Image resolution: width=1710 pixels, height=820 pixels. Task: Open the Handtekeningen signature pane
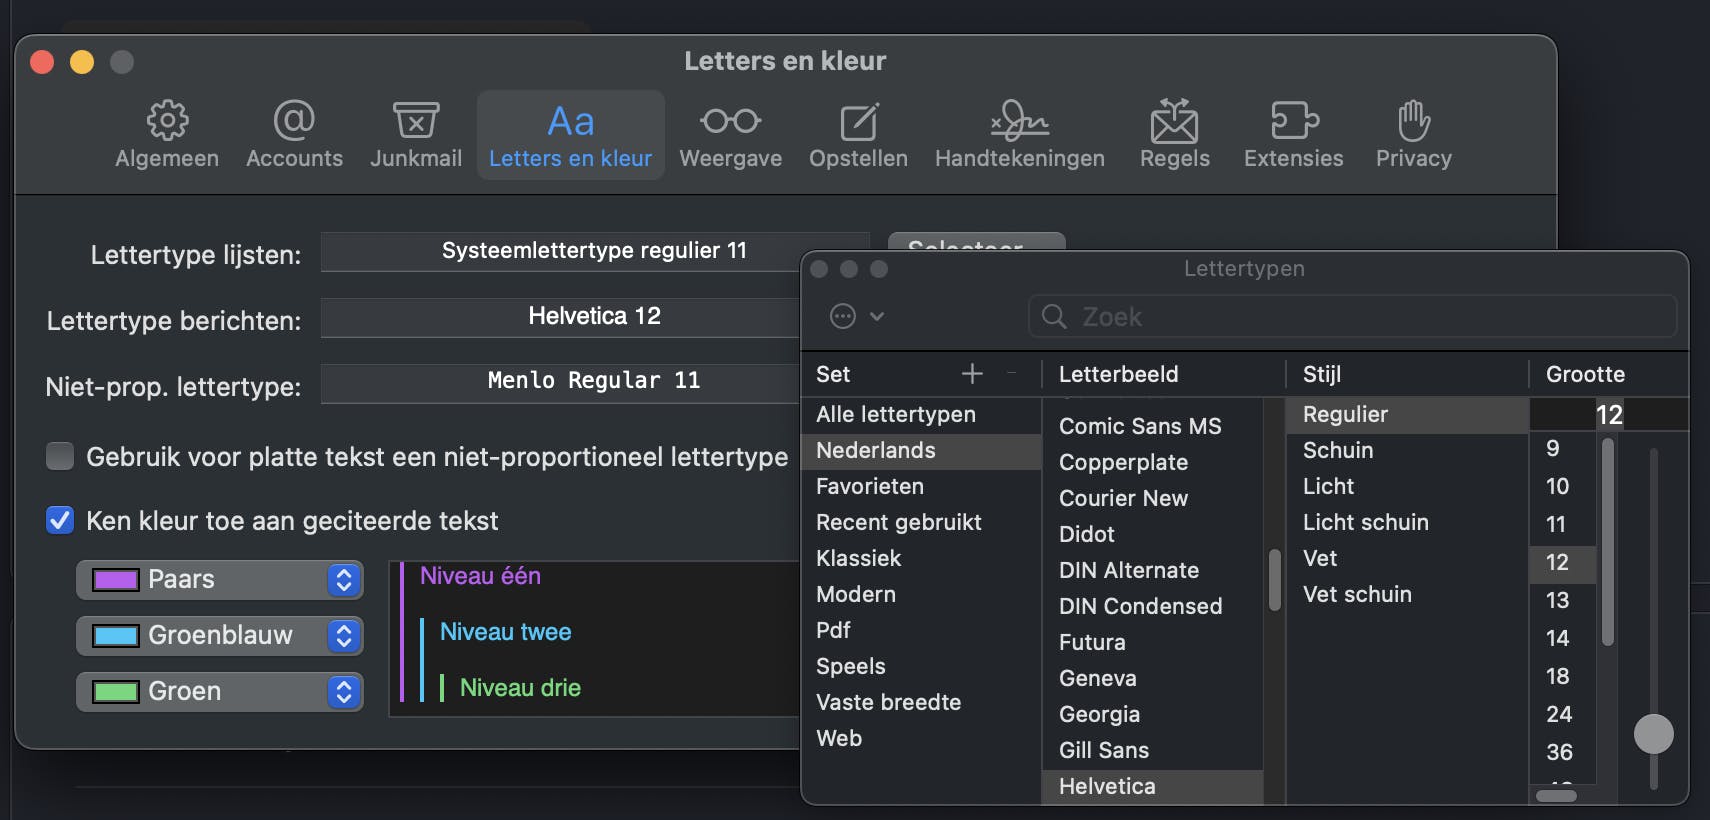(x=1019, y=134)
